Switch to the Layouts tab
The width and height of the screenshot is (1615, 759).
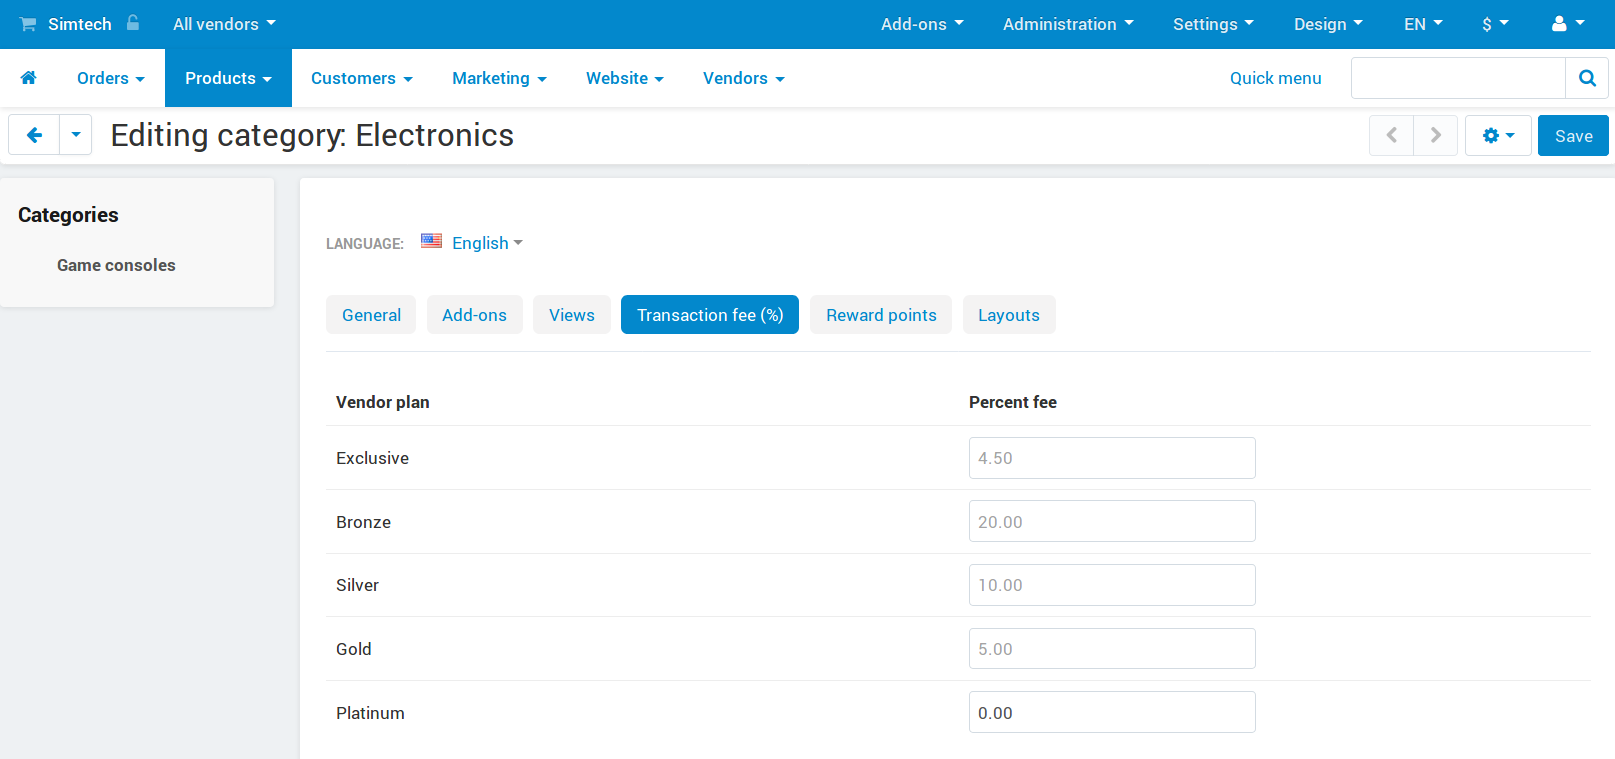click(1009, 315)
